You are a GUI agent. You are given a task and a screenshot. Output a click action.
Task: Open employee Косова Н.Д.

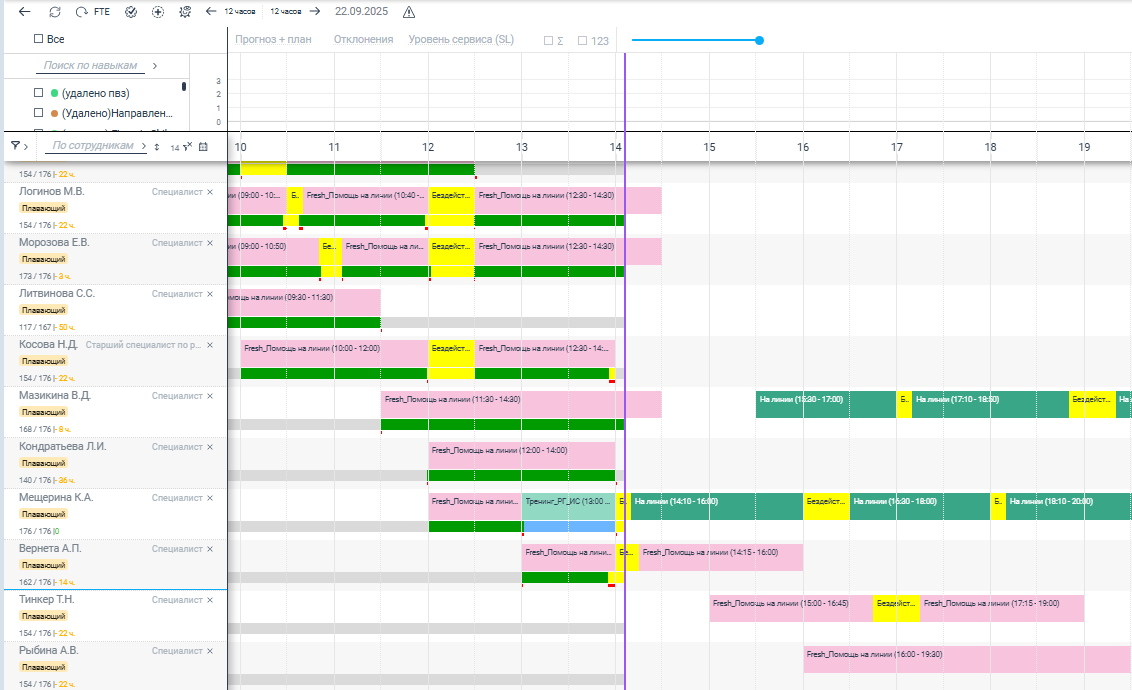click(x=48, y=344)
